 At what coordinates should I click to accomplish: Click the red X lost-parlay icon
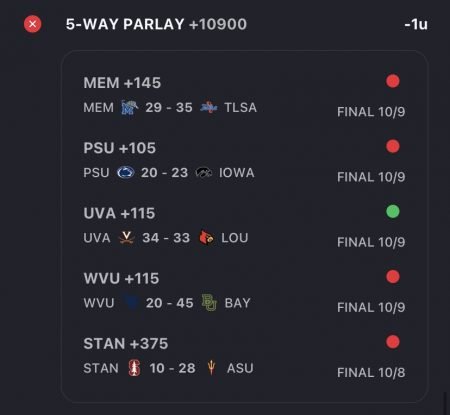(x=32, y=24)
